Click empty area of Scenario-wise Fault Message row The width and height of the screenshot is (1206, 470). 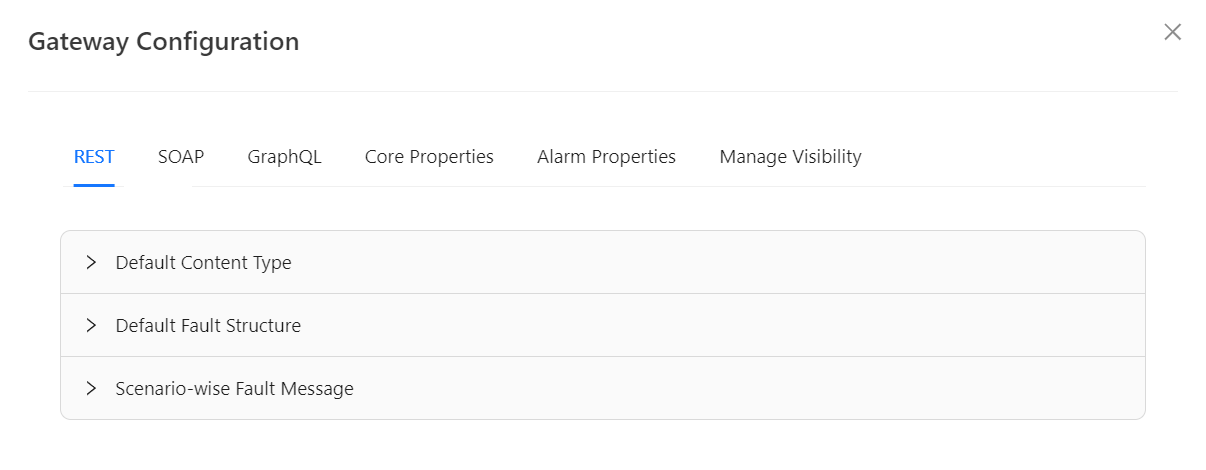(x=700, y=389)
